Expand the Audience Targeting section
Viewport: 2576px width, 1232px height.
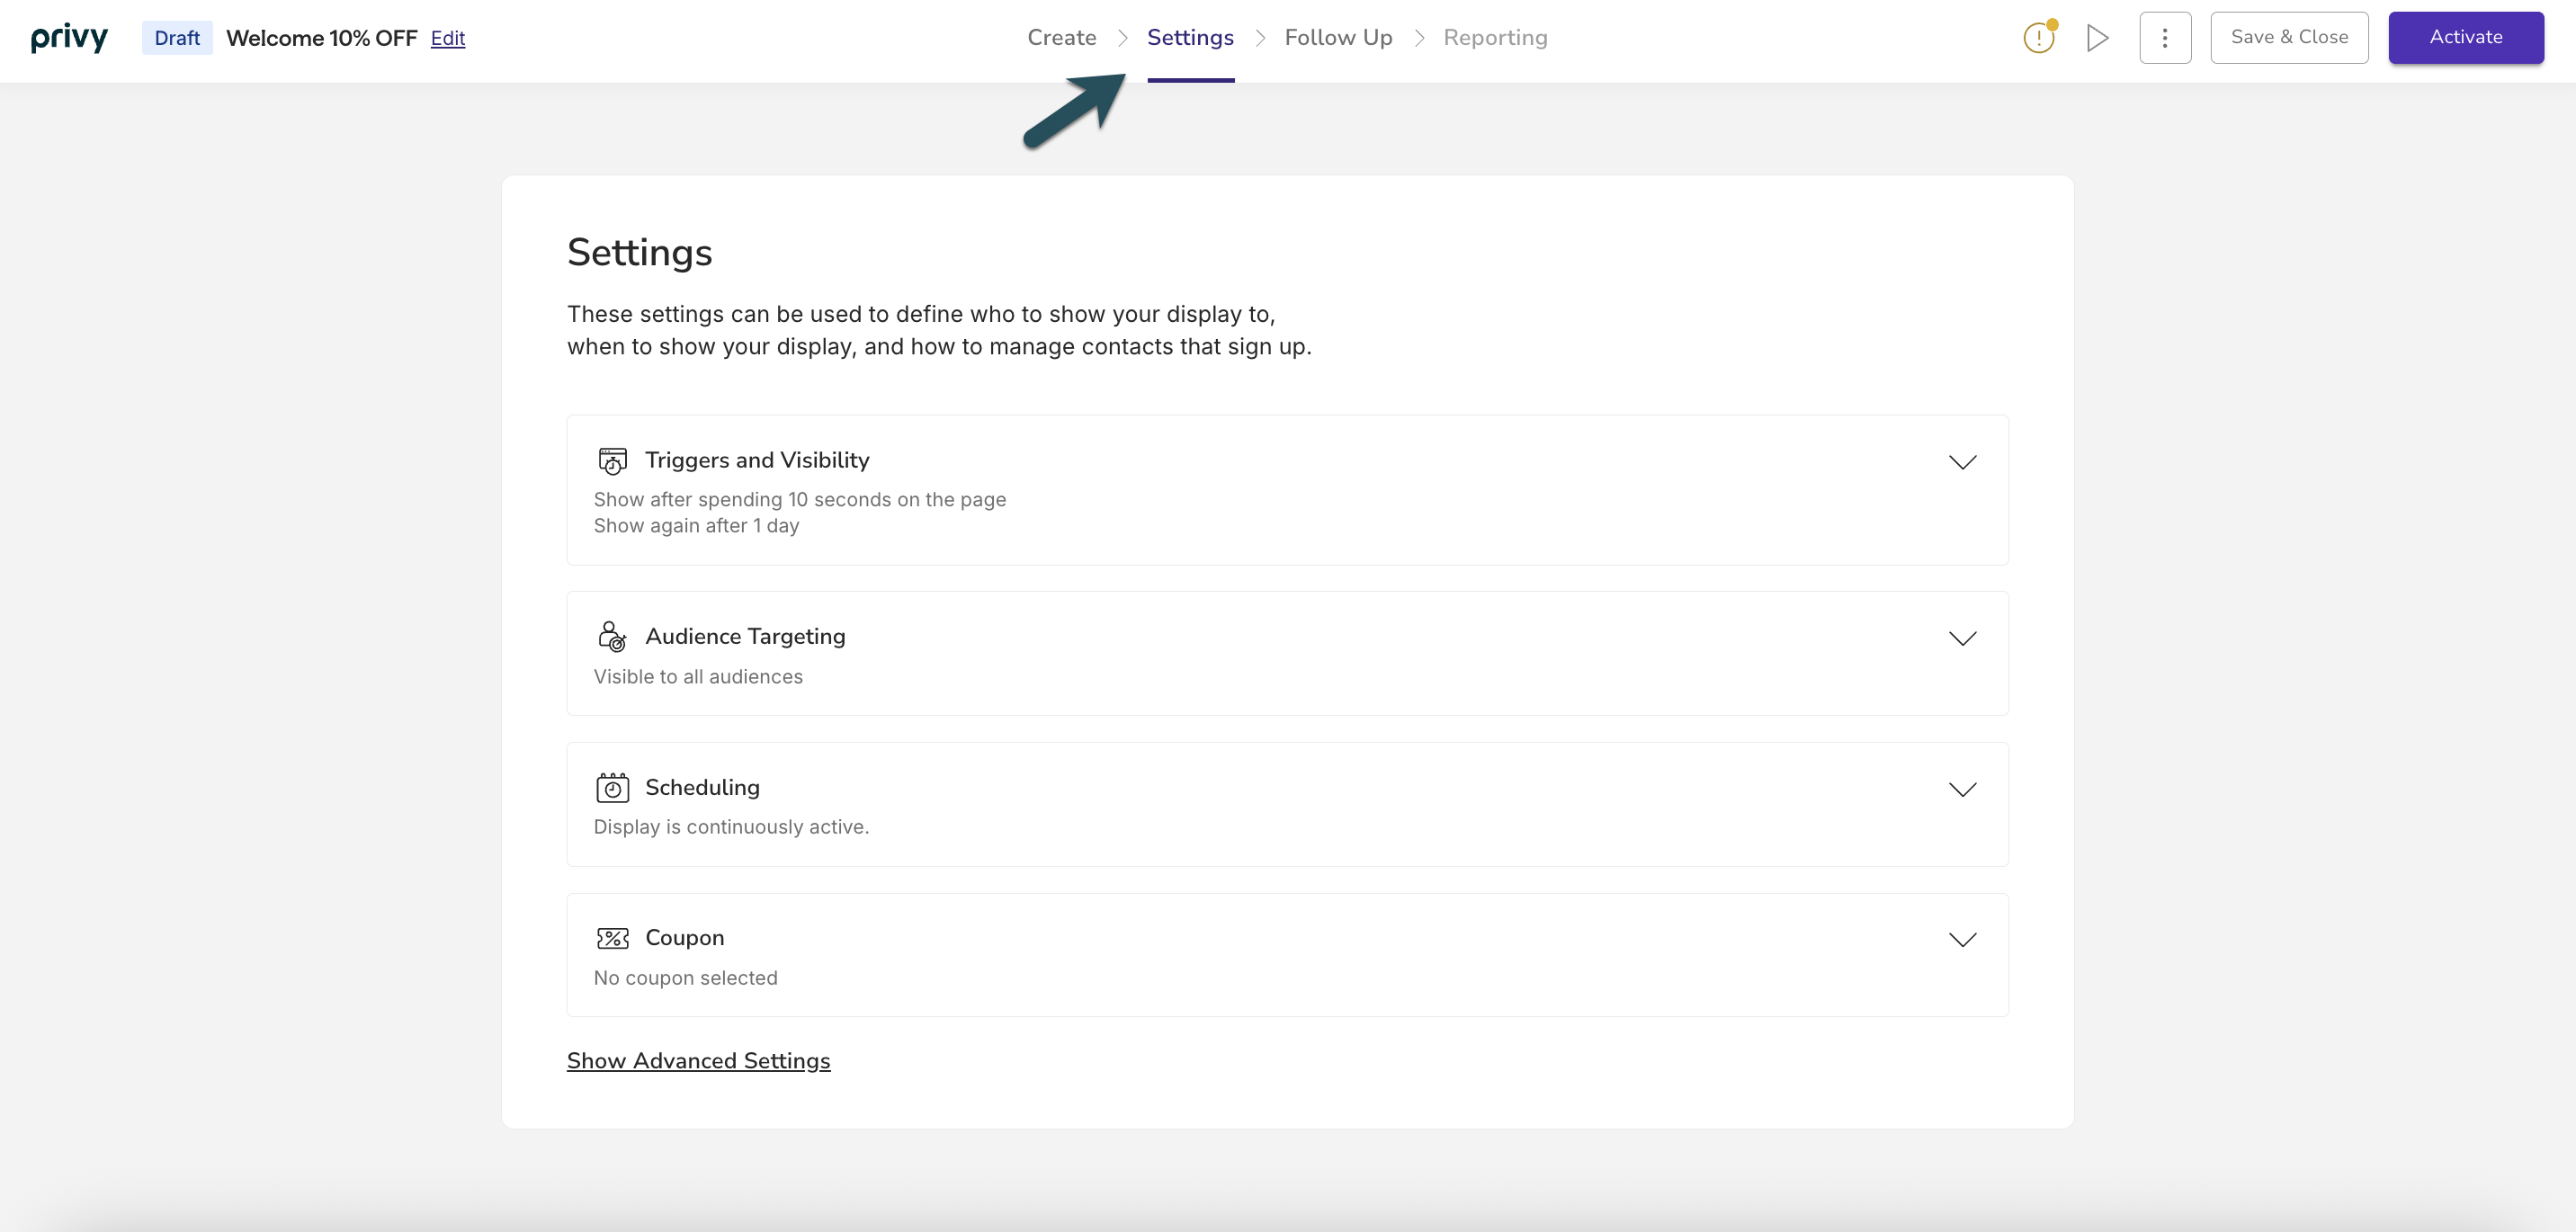(x=1962, y=639)
